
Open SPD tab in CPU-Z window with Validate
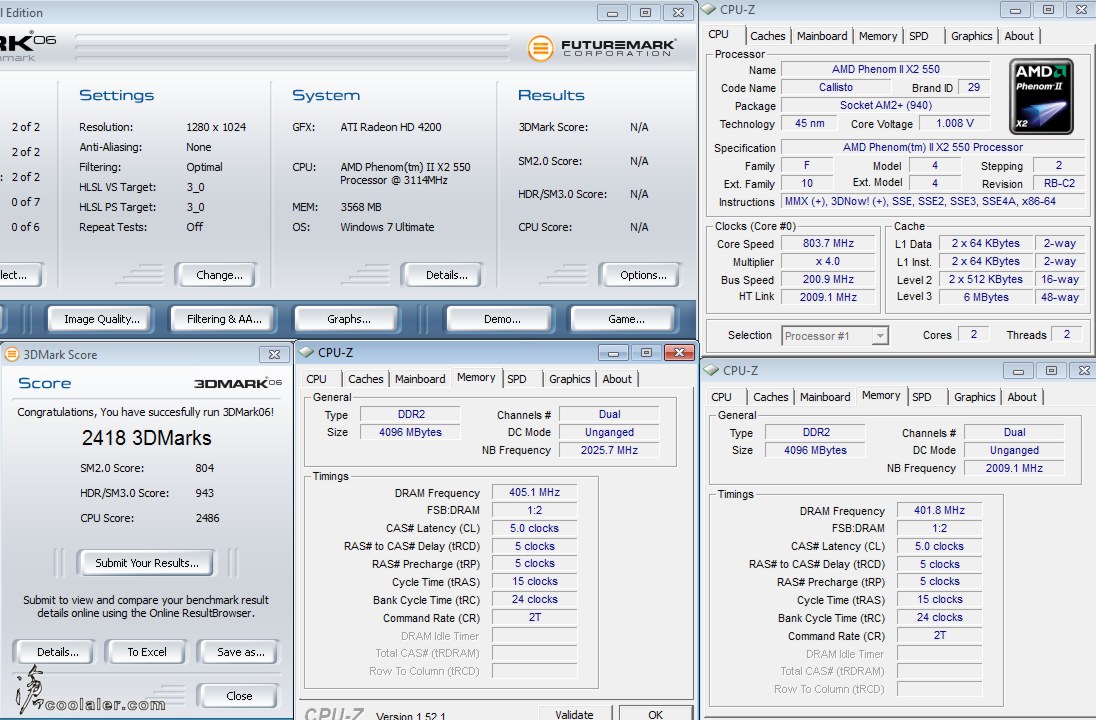click(517, 379)
